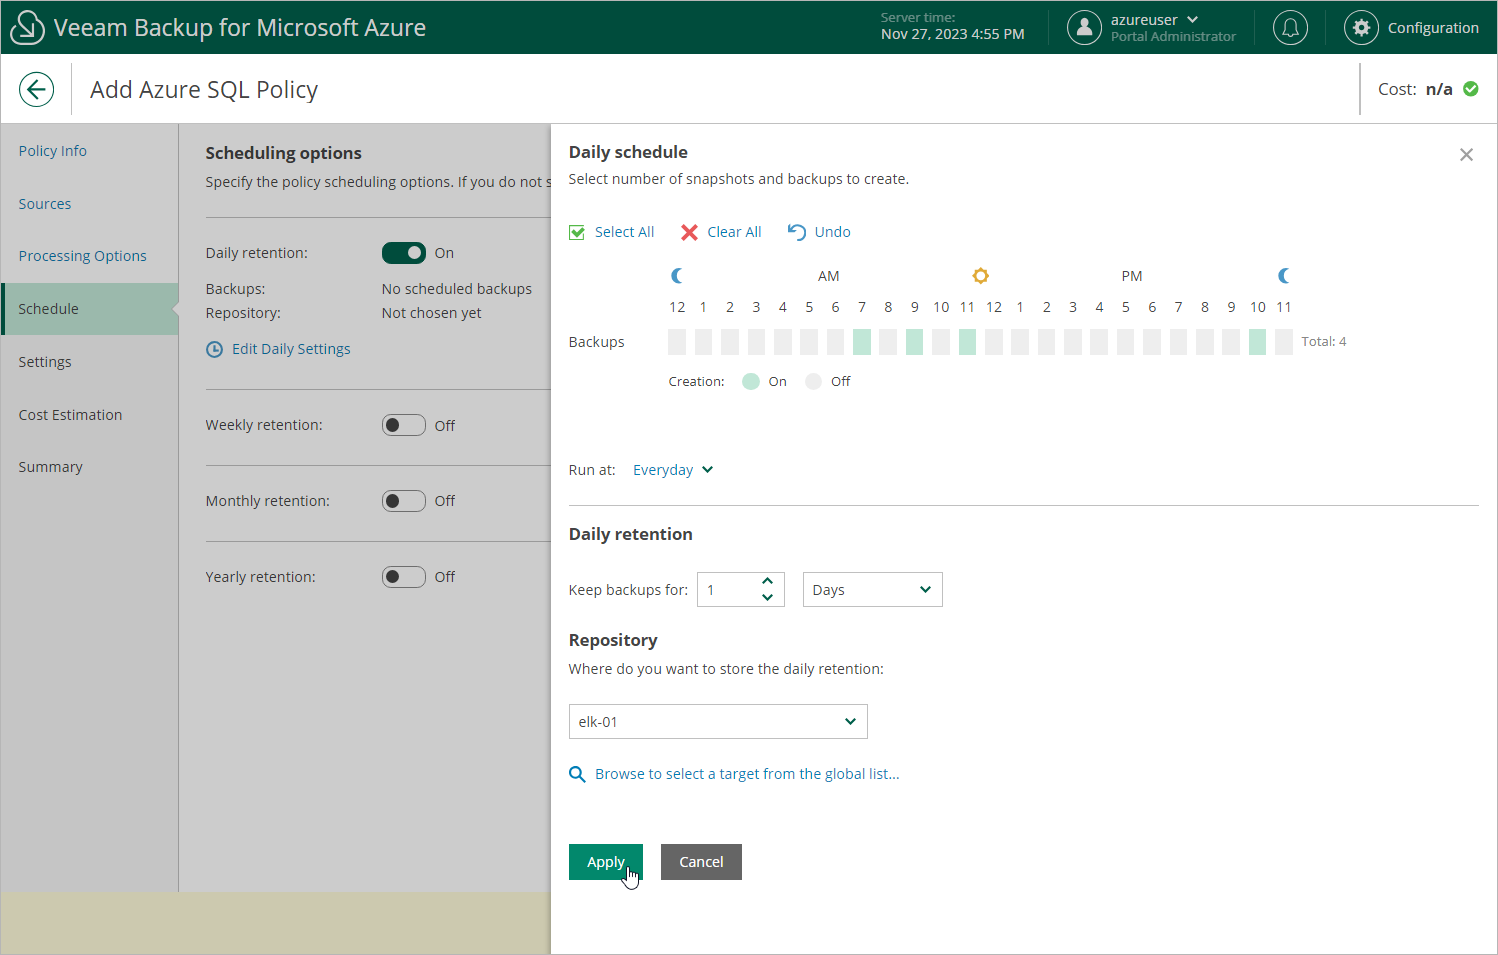
Task: Open Configuration gear icon
Action: point(1361,27)
